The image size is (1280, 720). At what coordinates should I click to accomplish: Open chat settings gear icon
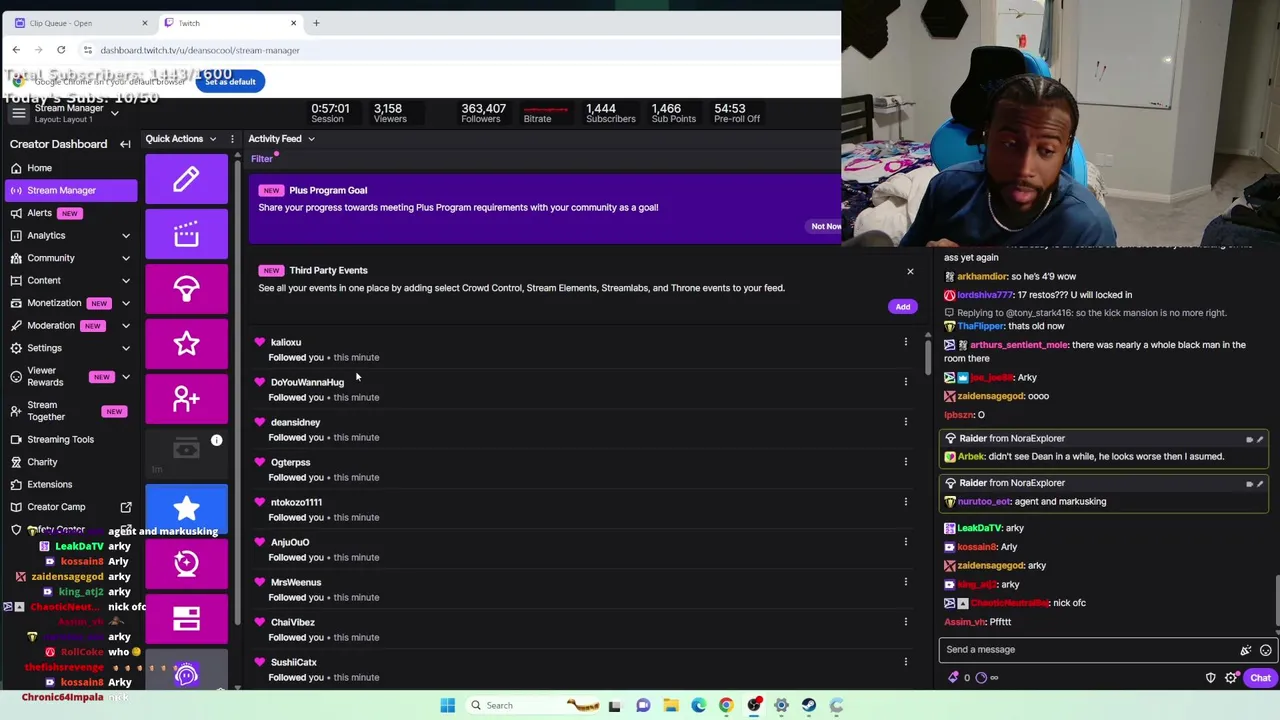(x=1231, y=678)
